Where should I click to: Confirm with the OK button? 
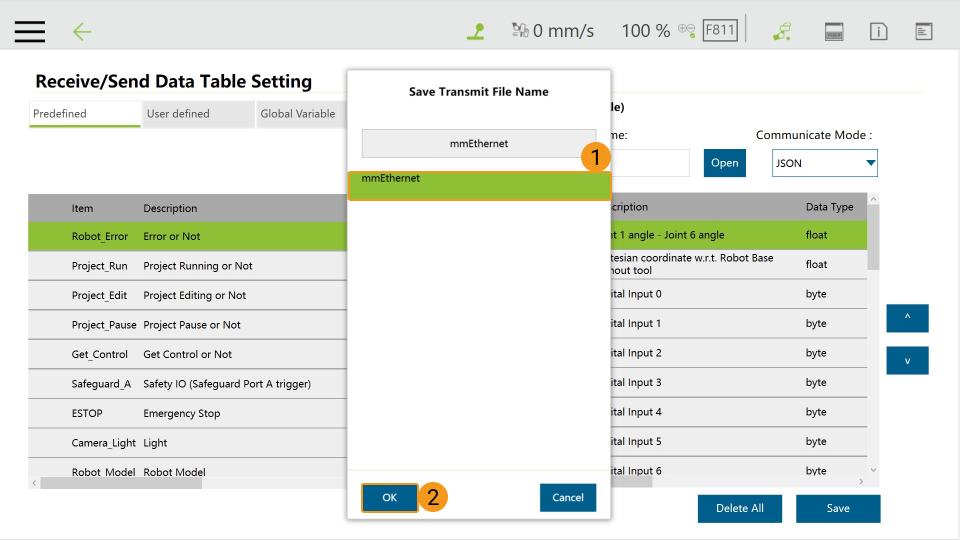(390, 498)
